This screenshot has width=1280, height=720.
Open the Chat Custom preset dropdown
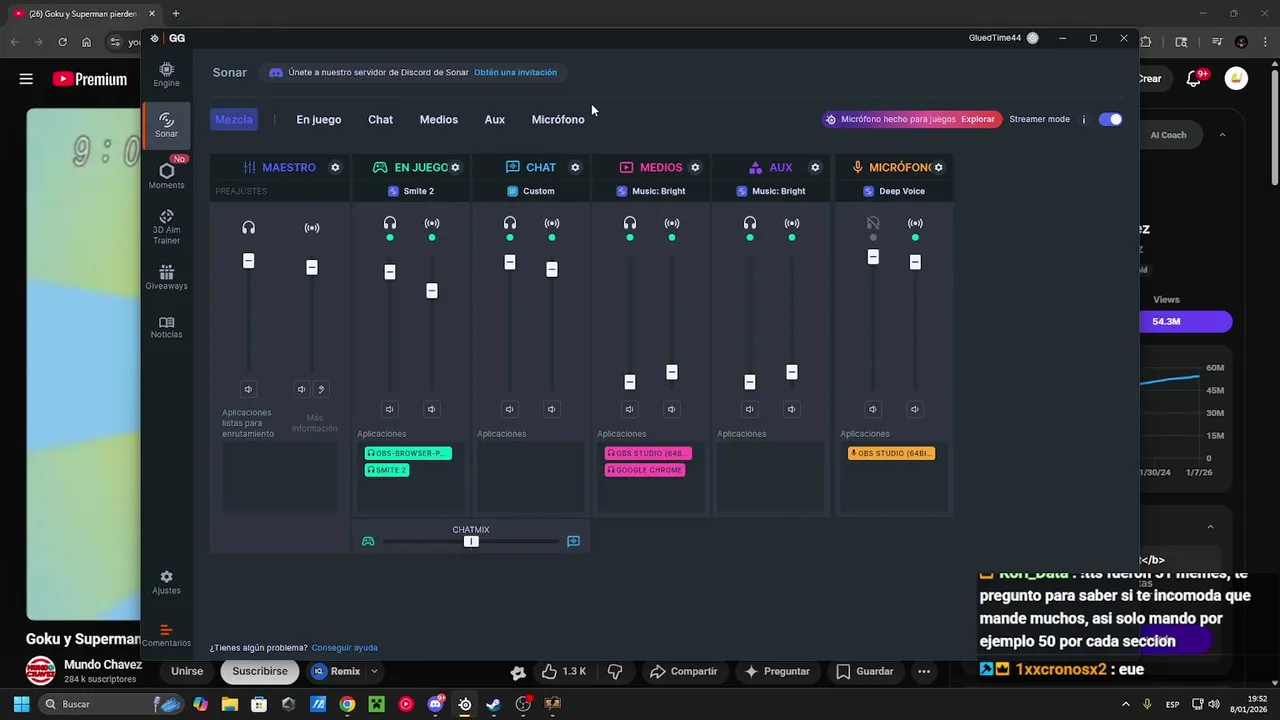[531, 191]
